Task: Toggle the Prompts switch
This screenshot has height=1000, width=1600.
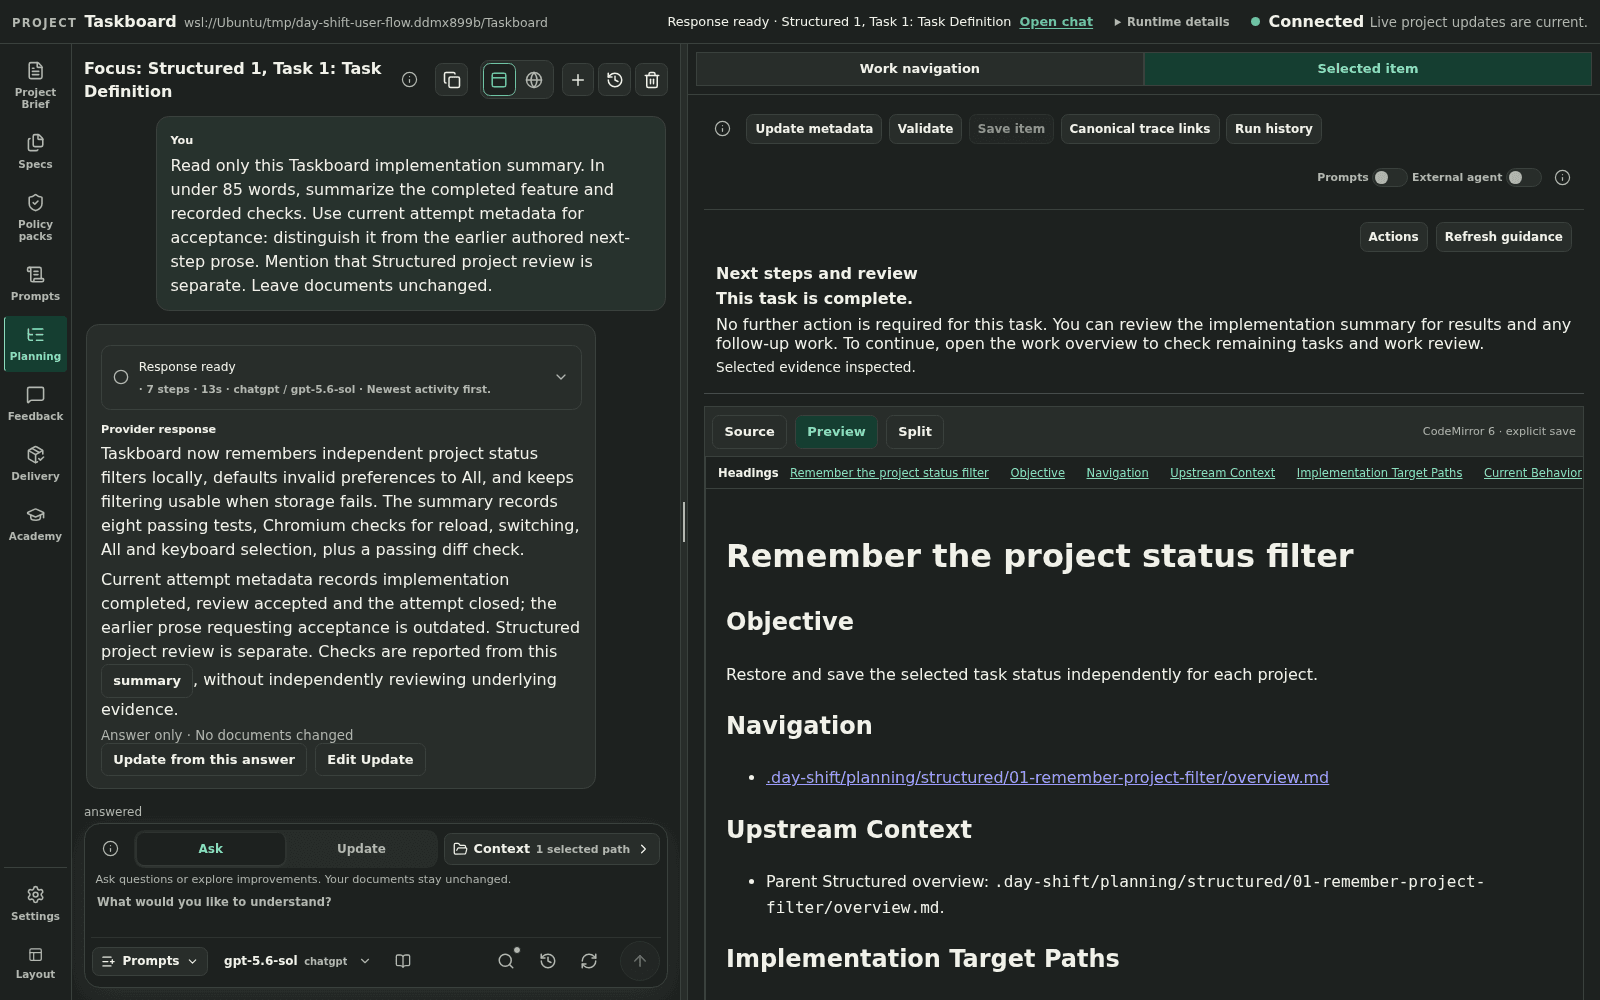Action: (x=1389, y=178)
